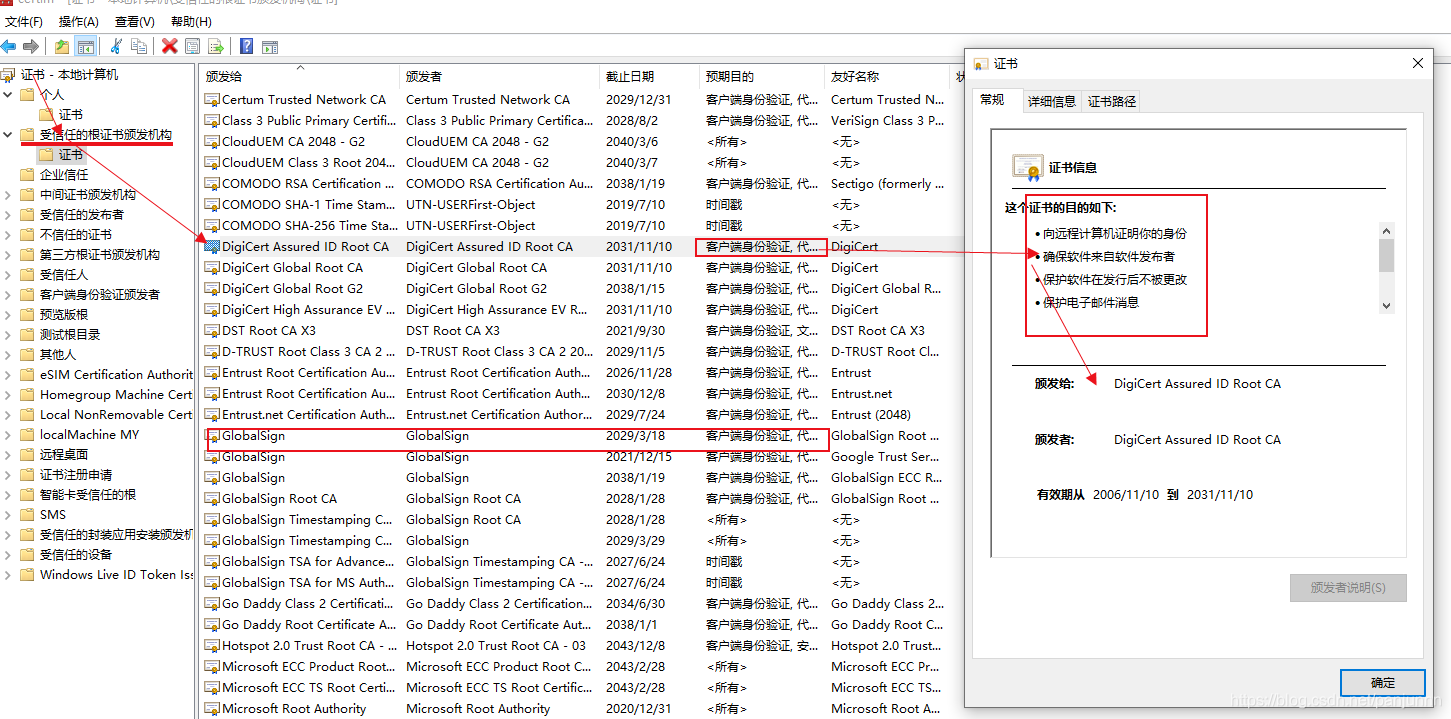Open the 操作(A) menu
The image size is (1451, 719).
click(x=79, y=21)
